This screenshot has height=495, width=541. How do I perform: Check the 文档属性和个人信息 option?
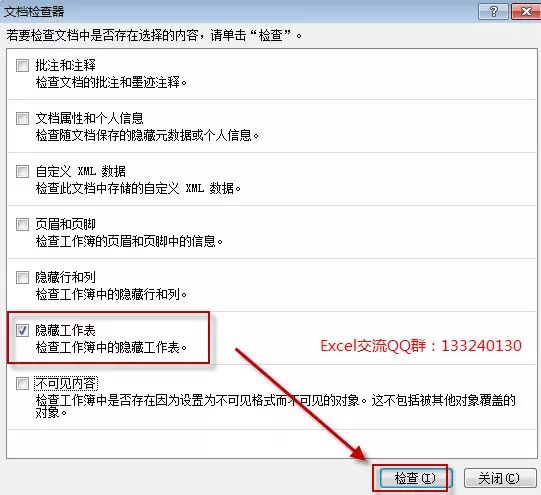tap(22, 118)
